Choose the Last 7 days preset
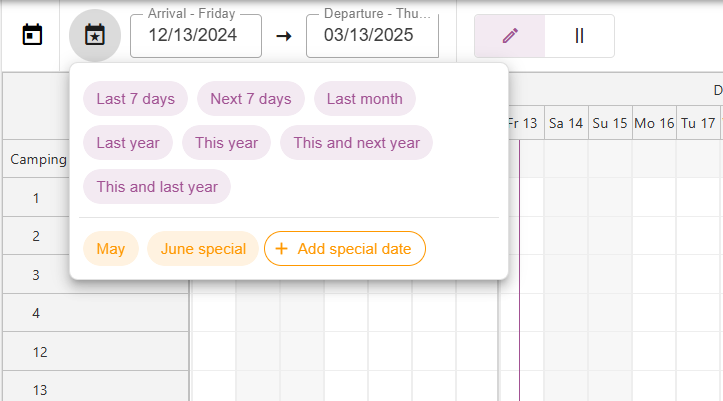The image size is (723, 401). pyautogui.click(x=136, y=99)
